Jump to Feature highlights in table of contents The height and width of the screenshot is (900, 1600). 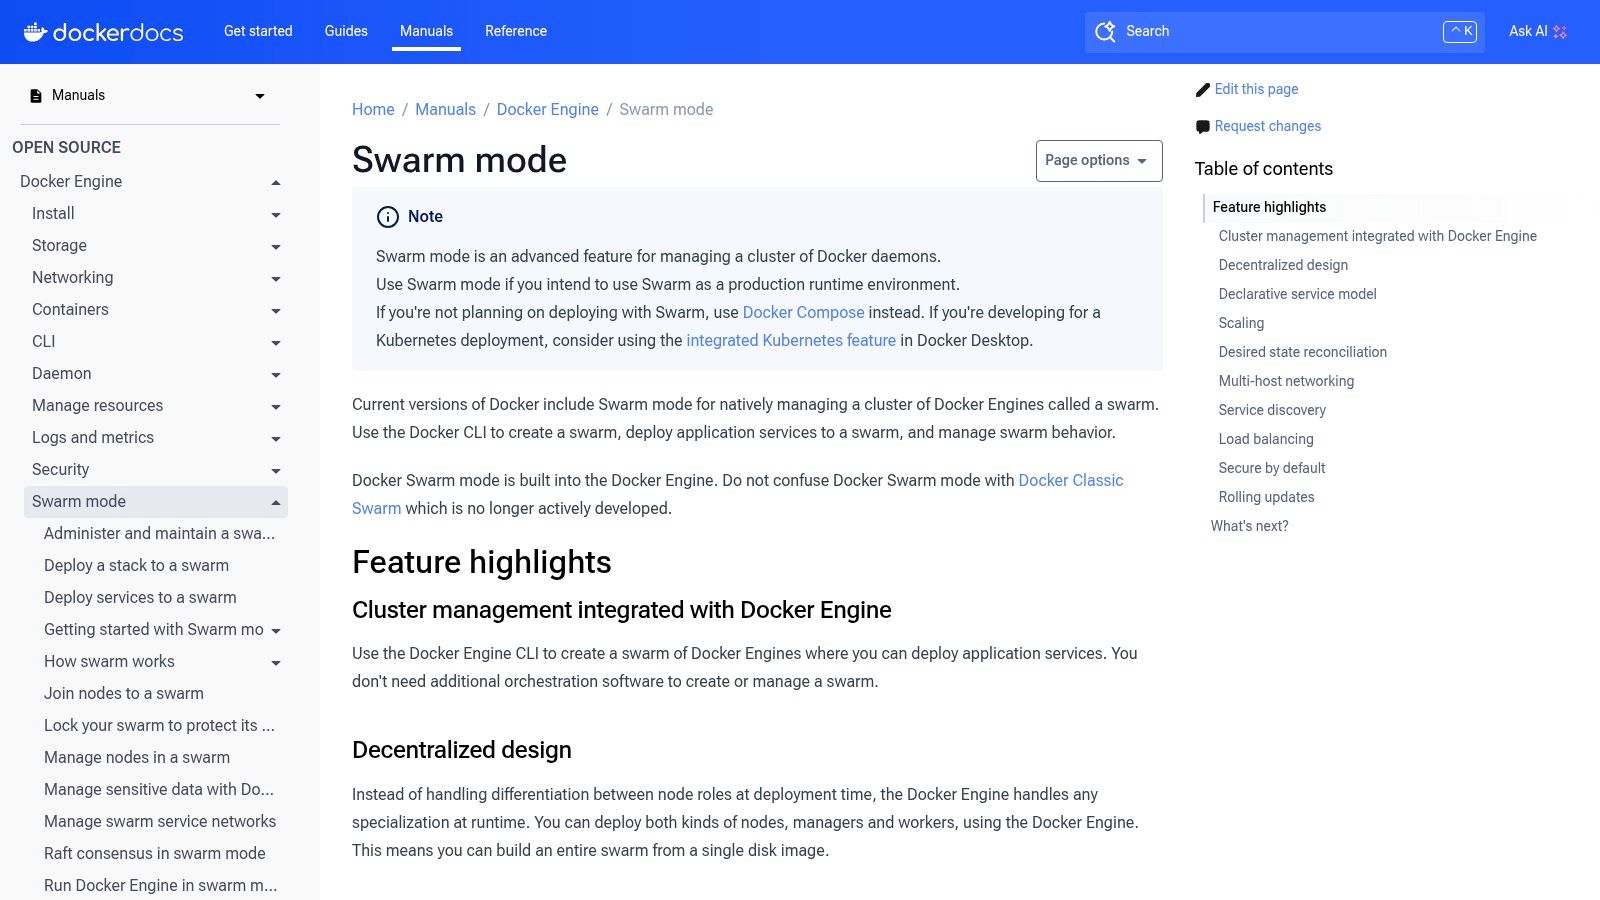[x=1269, y=207]
